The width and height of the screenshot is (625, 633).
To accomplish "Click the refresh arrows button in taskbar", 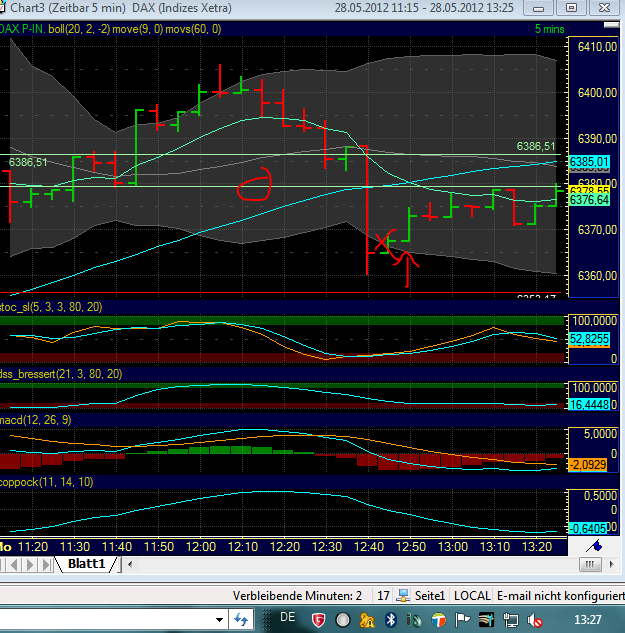I will pos(241,619).
